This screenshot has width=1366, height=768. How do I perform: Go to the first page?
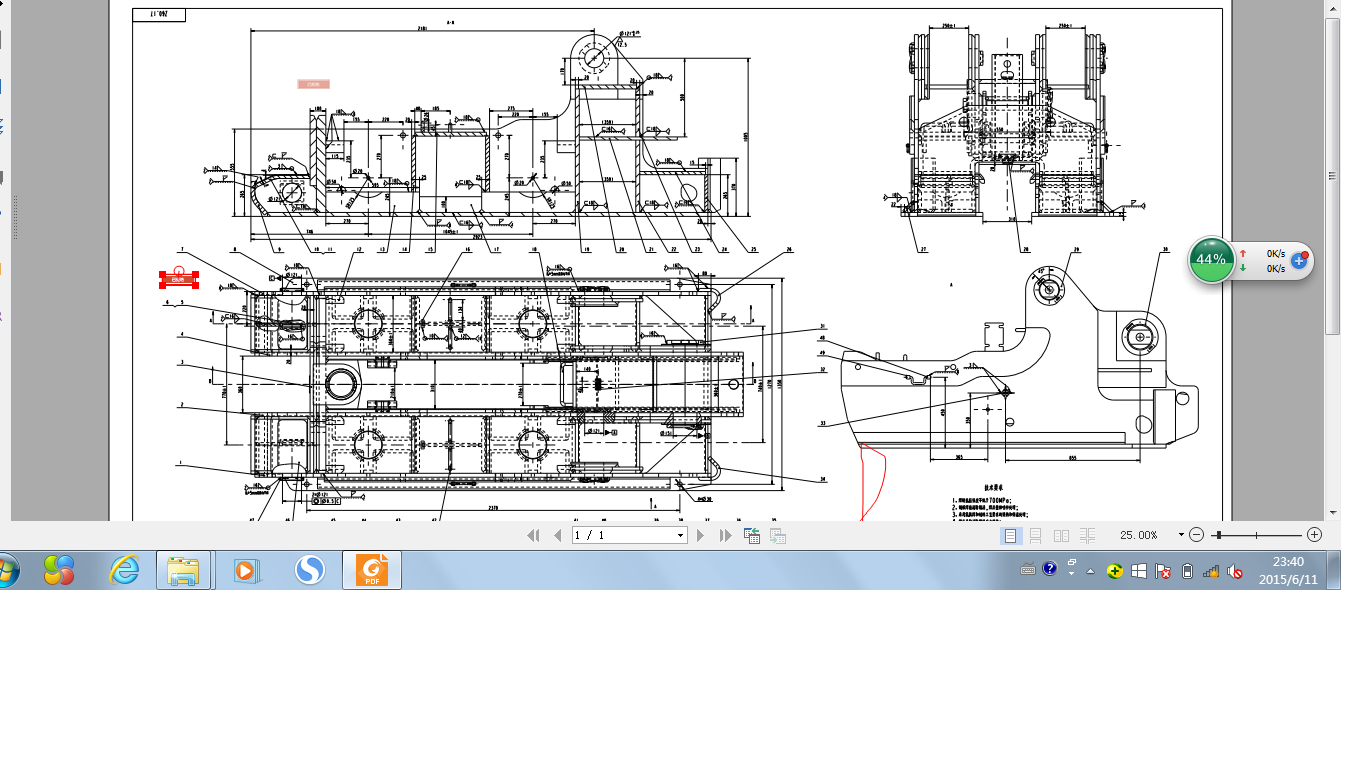534,536
